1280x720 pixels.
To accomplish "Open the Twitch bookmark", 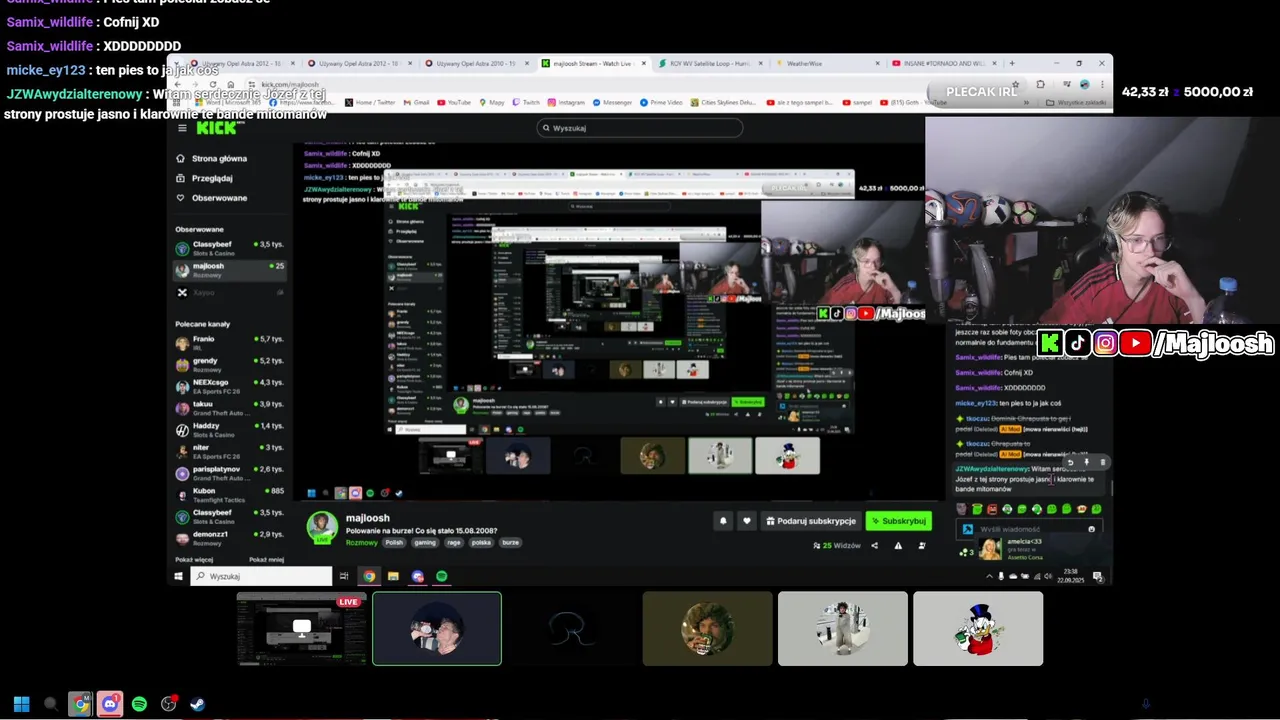I will click(526, 102).
